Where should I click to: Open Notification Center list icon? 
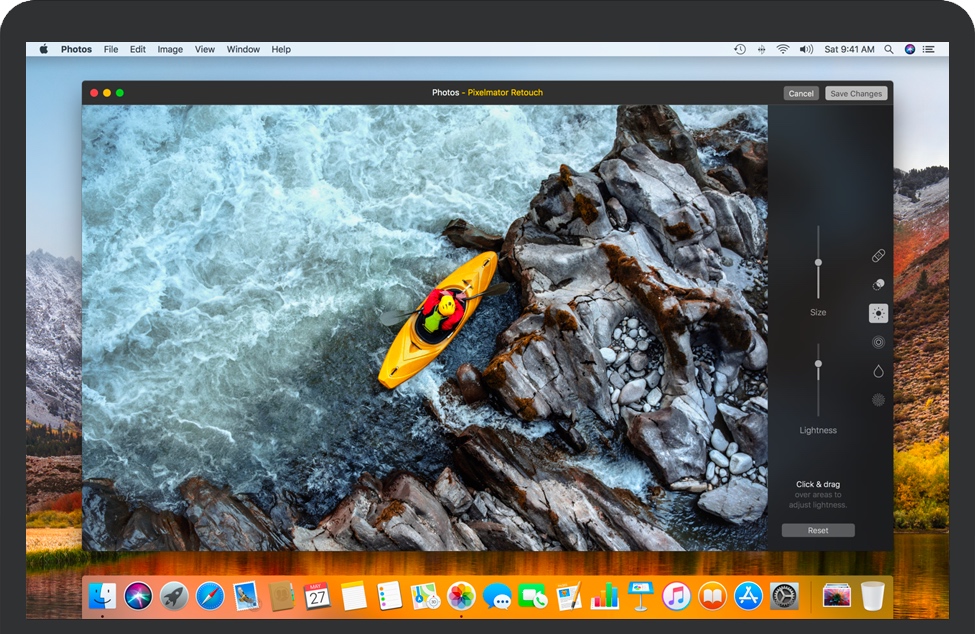pos(929,49)
